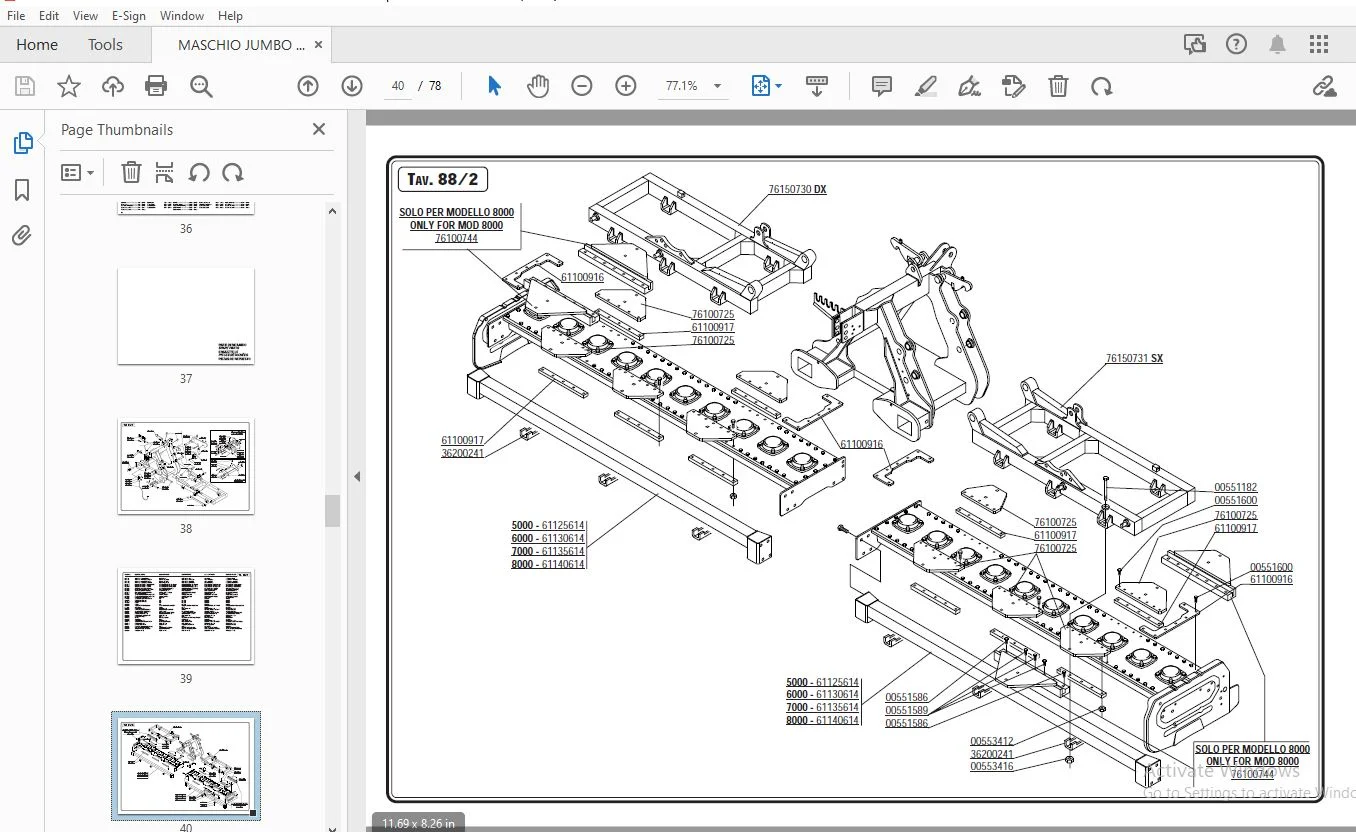Open the share comments chat icon
Screen dimensions: 1356x832
(1194, 44)
